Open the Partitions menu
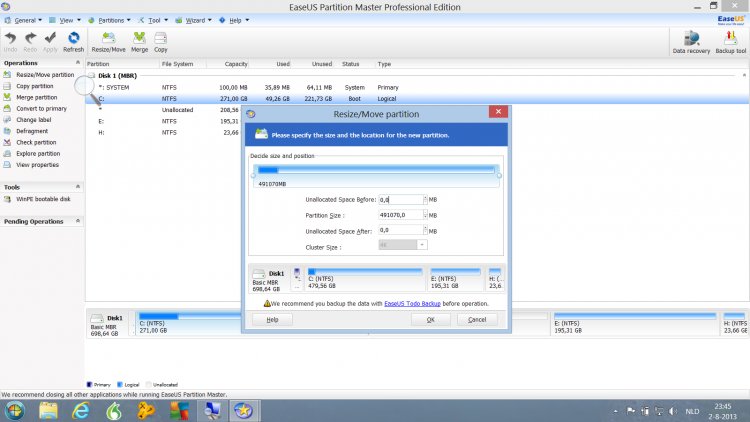Screen dimensions: 750x422 (110, 20)
